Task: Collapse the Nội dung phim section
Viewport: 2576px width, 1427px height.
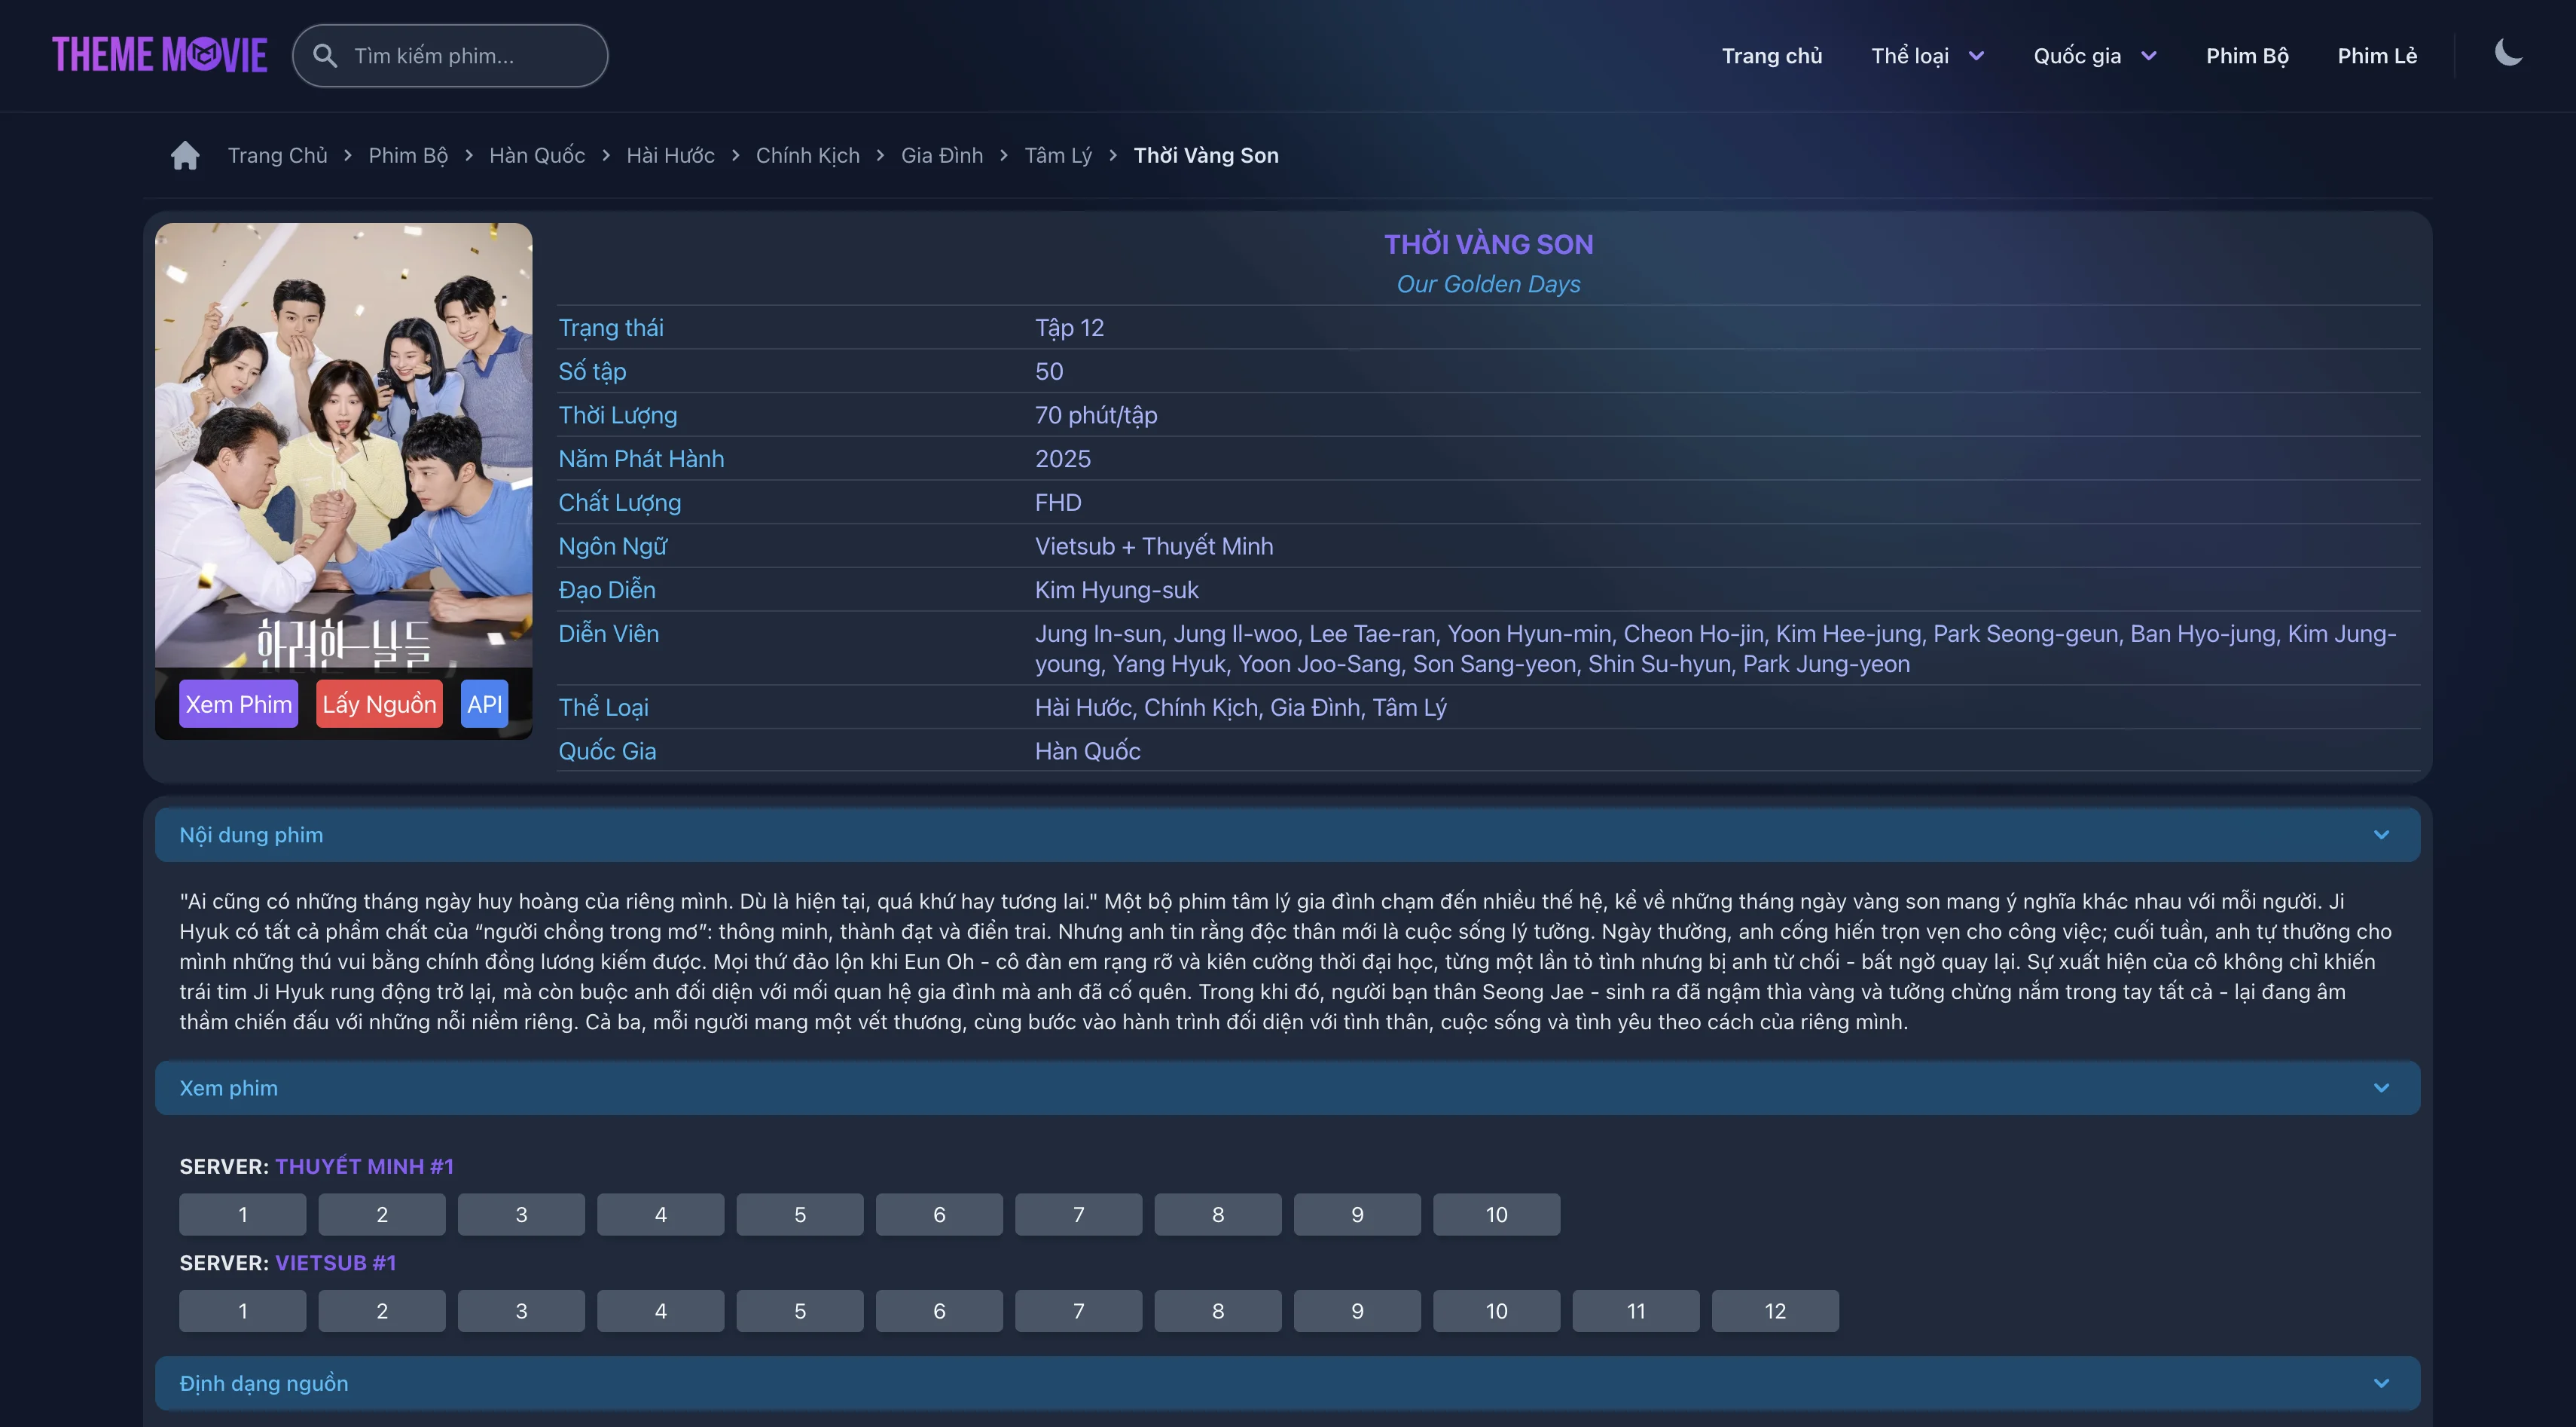Action: [2381, 835]
